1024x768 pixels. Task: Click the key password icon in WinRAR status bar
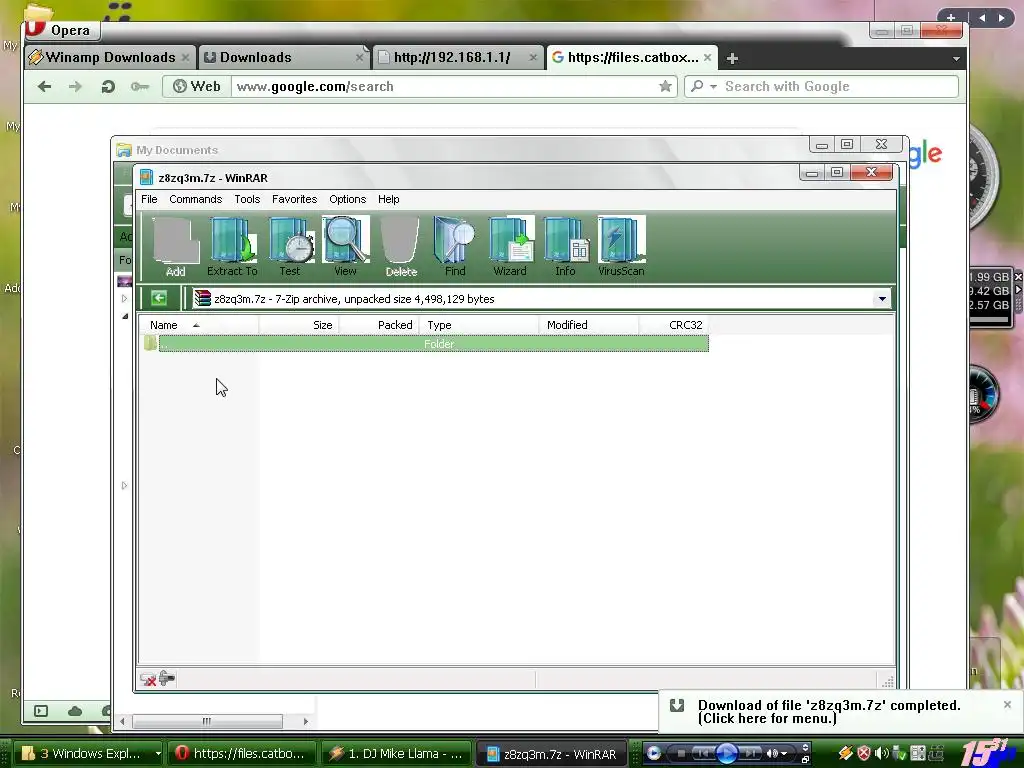[167, 679]
